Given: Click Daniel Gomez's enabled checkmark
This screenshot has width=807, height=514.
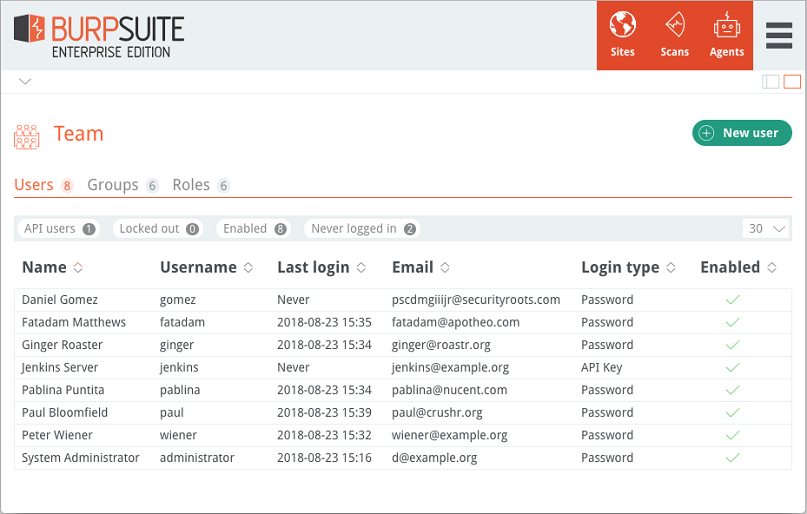Looking at the screenshot, I should point(732,299).
